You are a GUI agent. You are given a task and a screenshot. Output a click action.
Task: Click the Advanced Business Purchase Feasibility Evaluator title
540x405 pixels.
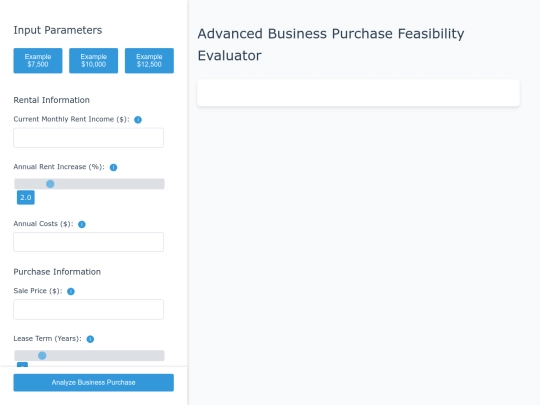pyautogui.click(x=331, y=45)
